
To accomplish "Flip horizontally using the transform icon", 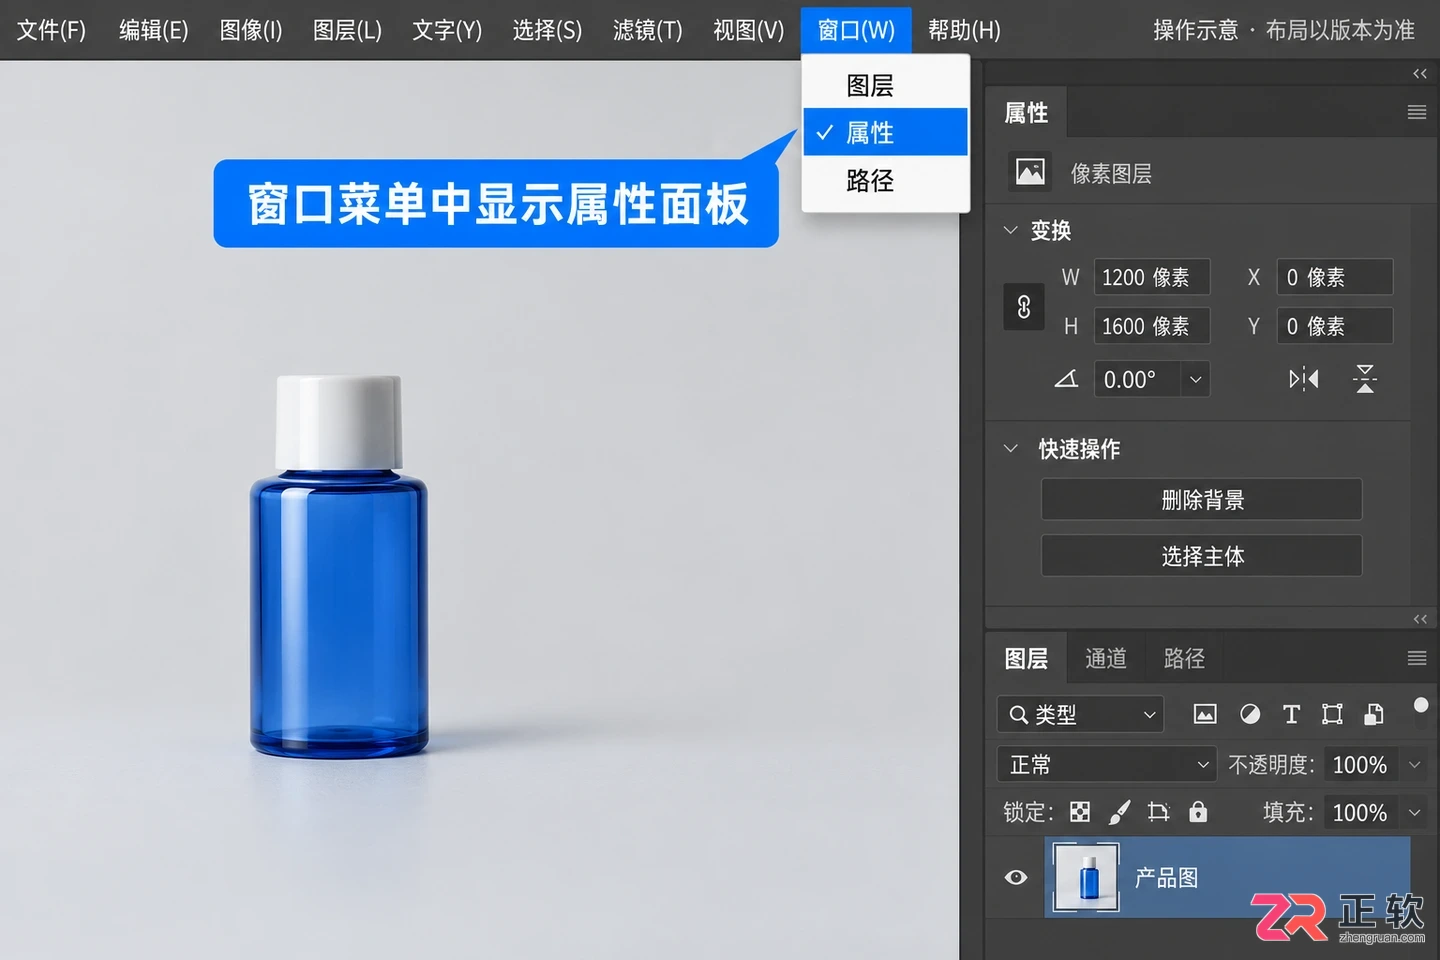I will tap(1304, 379).
